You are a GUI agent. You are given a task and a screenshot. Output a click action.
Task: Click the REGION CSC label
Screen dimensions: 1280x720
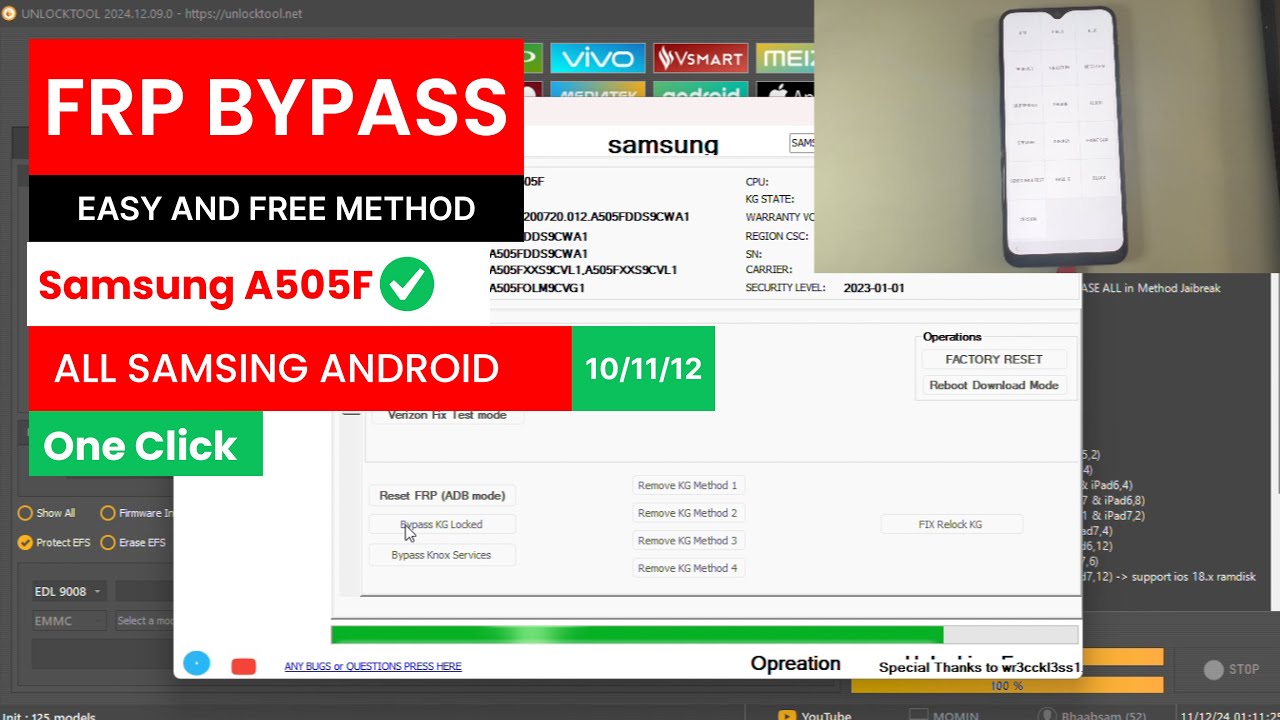click(778, 236)
